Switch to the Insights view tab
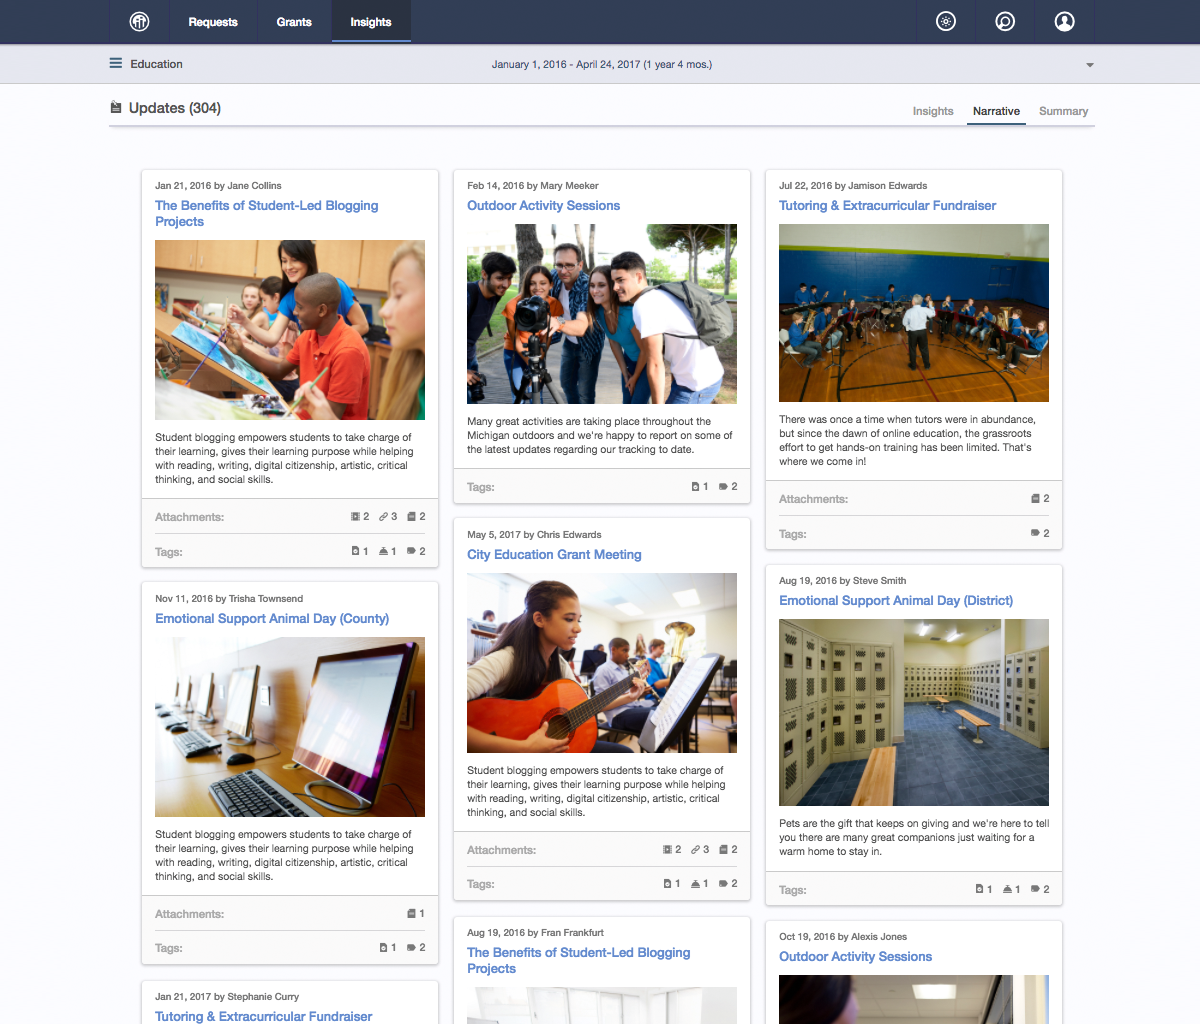 tap(932, 111)
